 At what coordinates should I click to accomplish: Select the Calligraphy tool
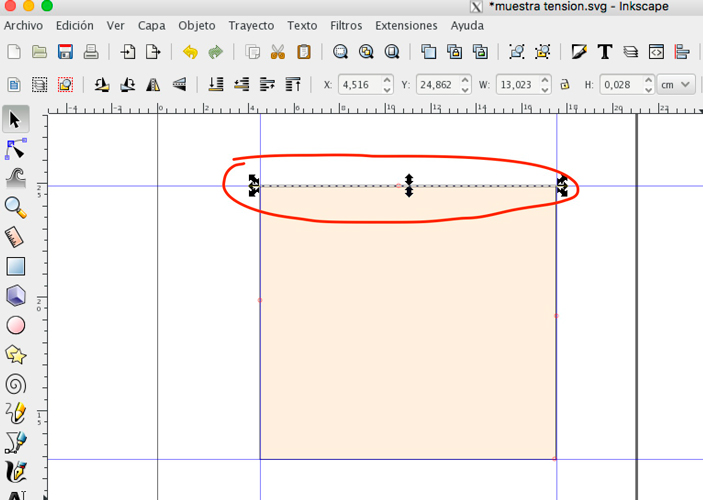click(x=15, y=472)
